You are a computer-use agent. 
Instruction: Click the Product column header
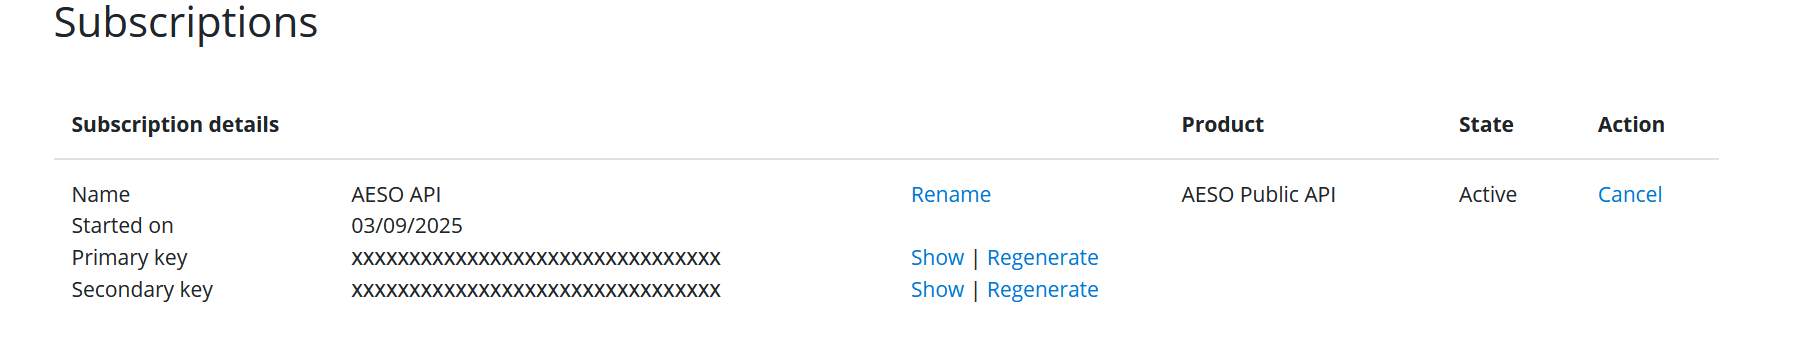1222,124
